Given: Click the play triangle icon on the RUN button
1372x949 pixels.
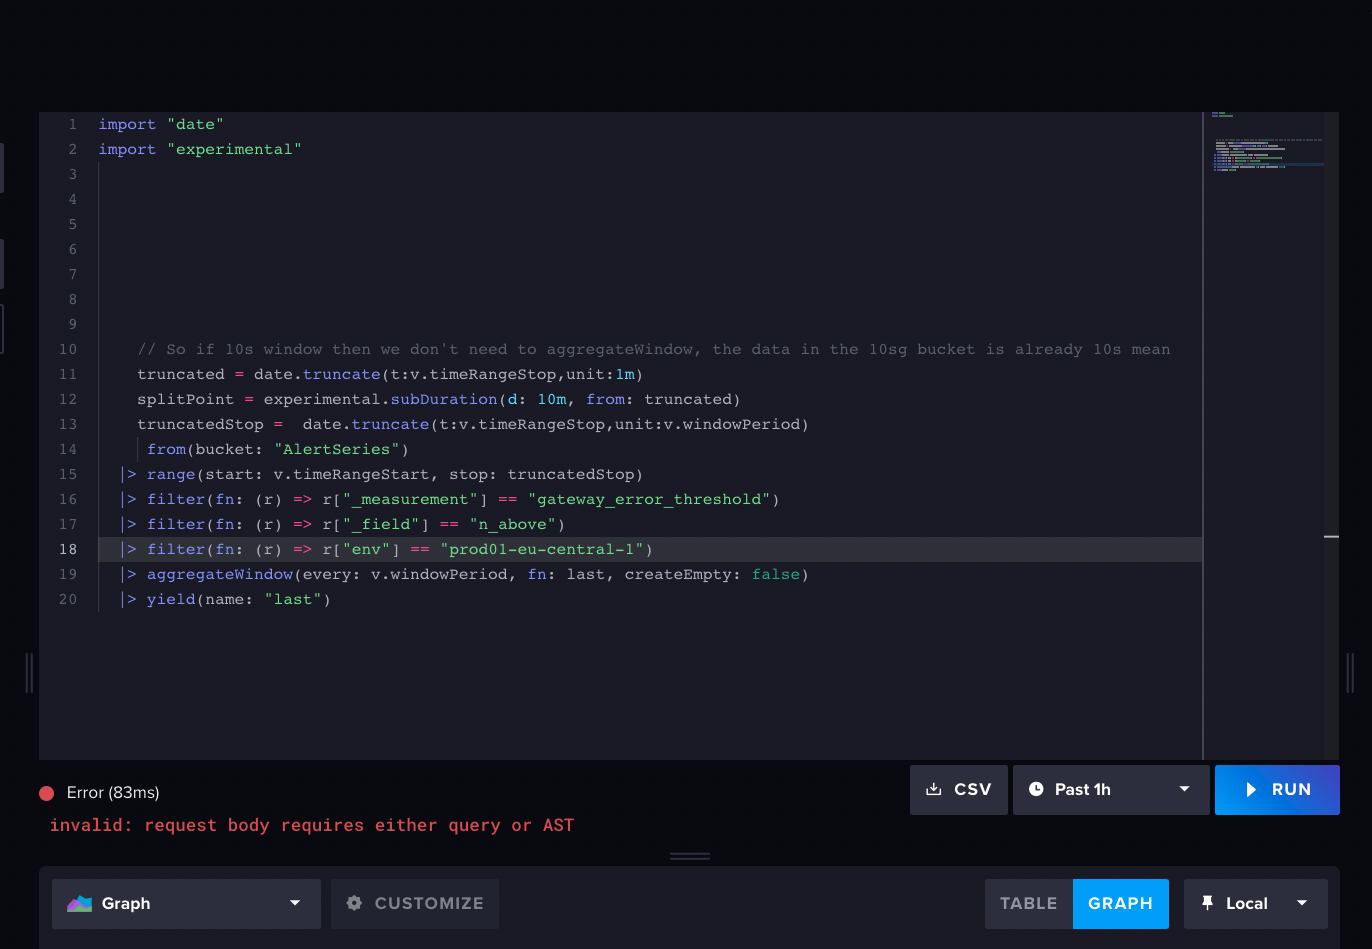Looking at the screenshot, I should pyautogui.click(x=1251, y=789).
